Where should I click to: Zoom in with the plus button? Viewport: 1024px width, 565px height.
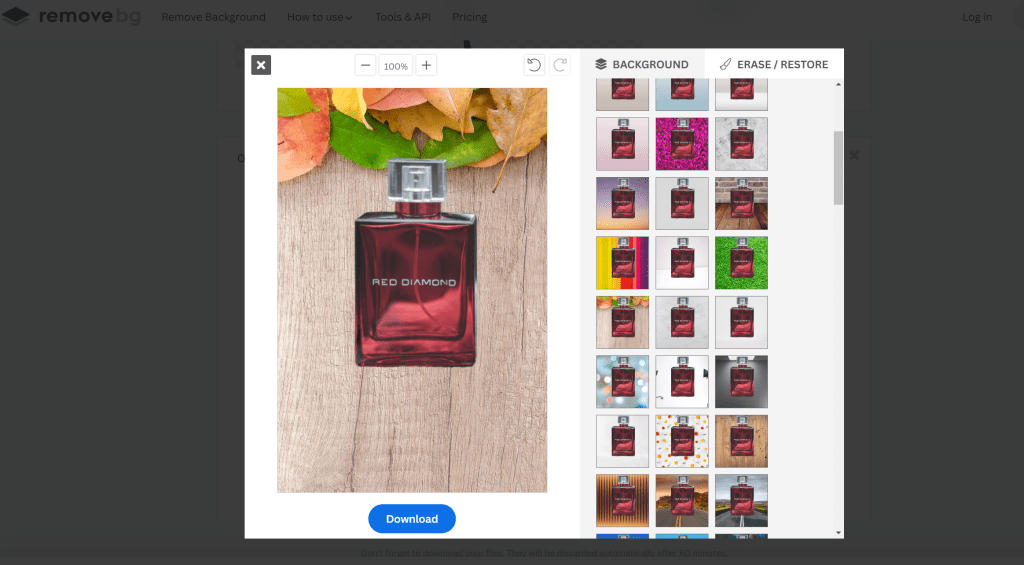tap(426, 65)
